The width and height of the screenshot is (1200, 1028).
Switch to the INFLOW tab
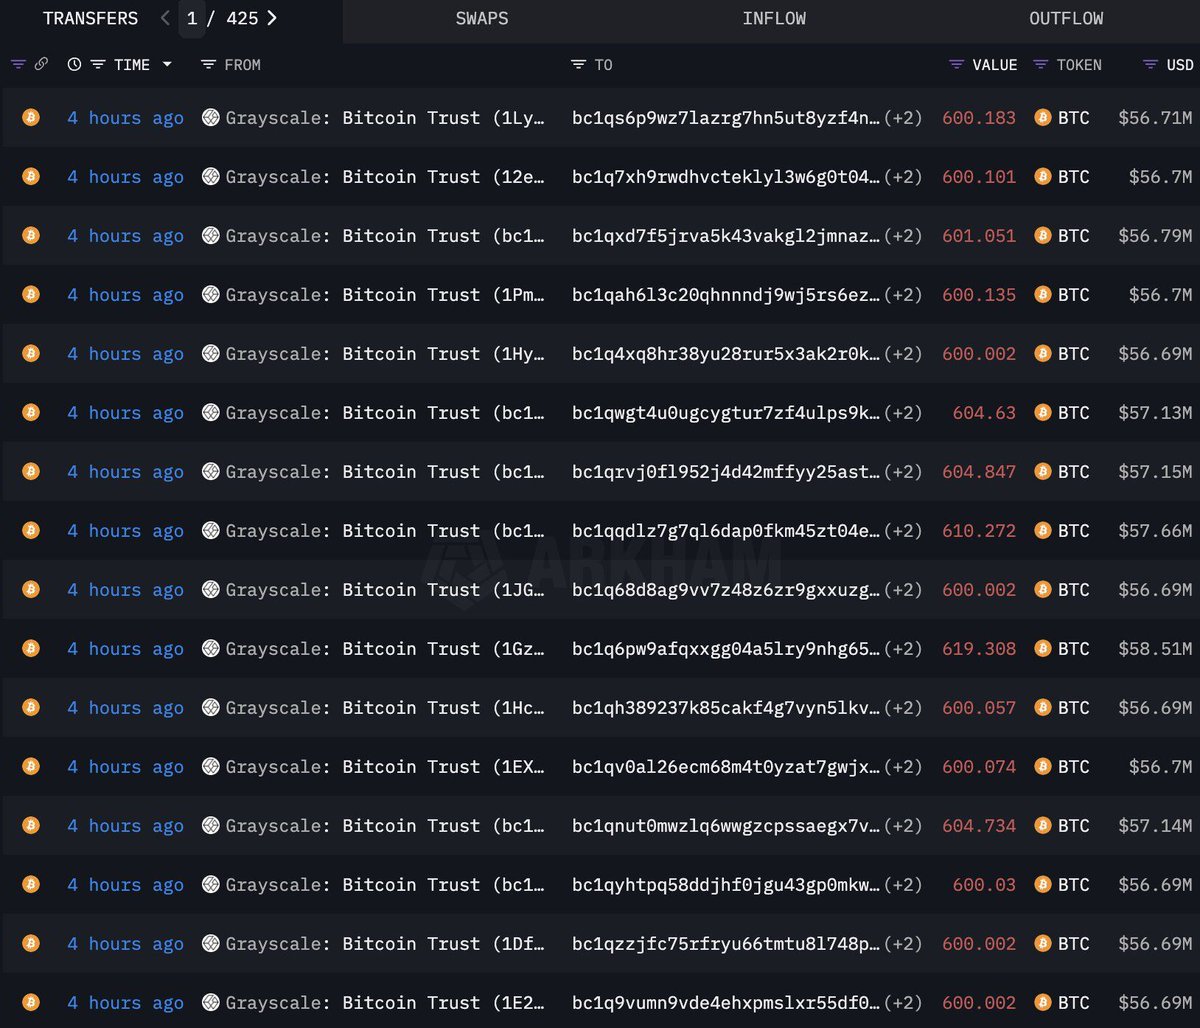pyautogui.click(x=774, y=18)
